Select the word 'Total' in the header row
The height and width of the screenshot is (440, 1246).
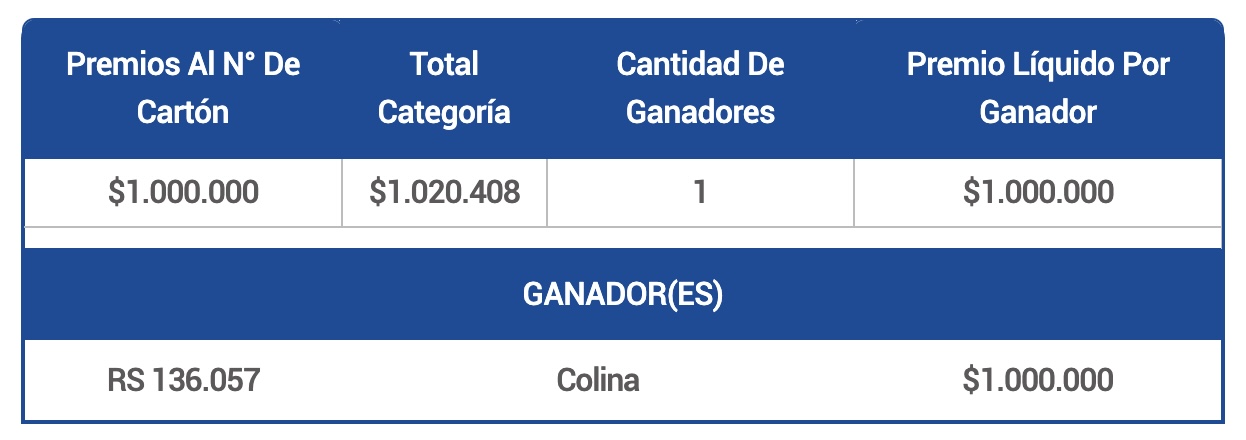coord(444,65)
